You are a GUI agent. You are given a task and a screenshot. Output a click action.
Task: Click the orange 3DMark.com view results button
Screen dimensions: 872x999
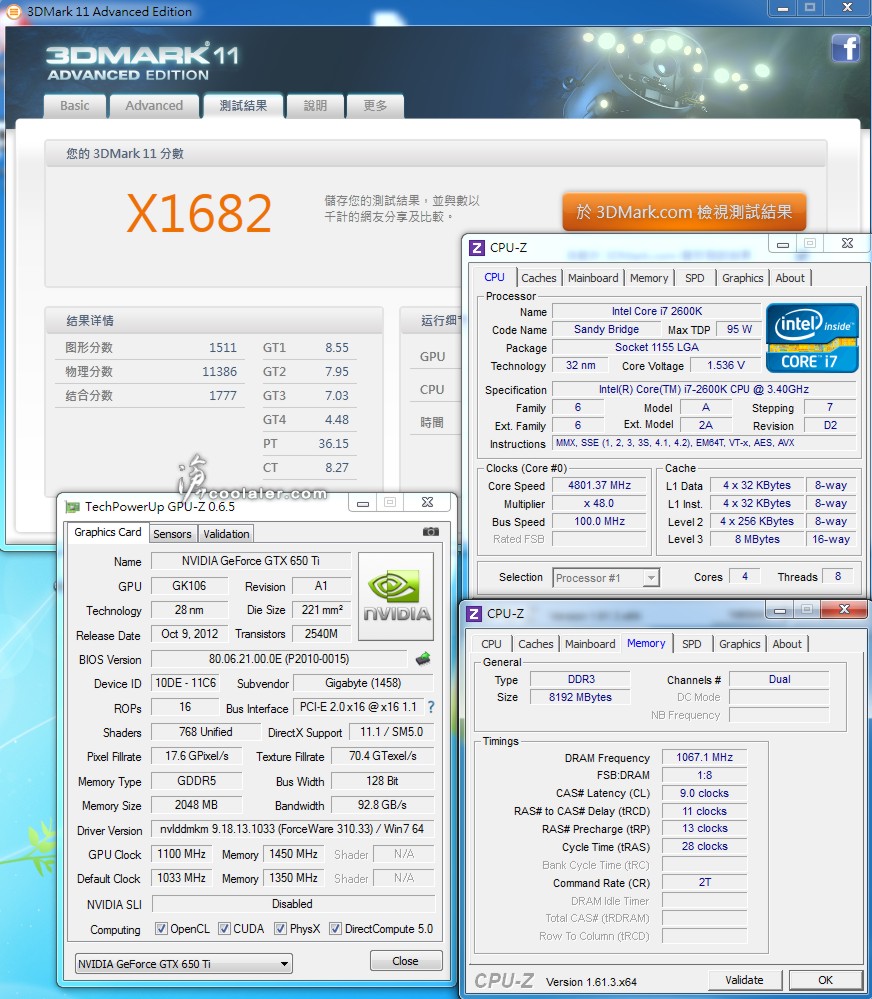tap(684, 212)
